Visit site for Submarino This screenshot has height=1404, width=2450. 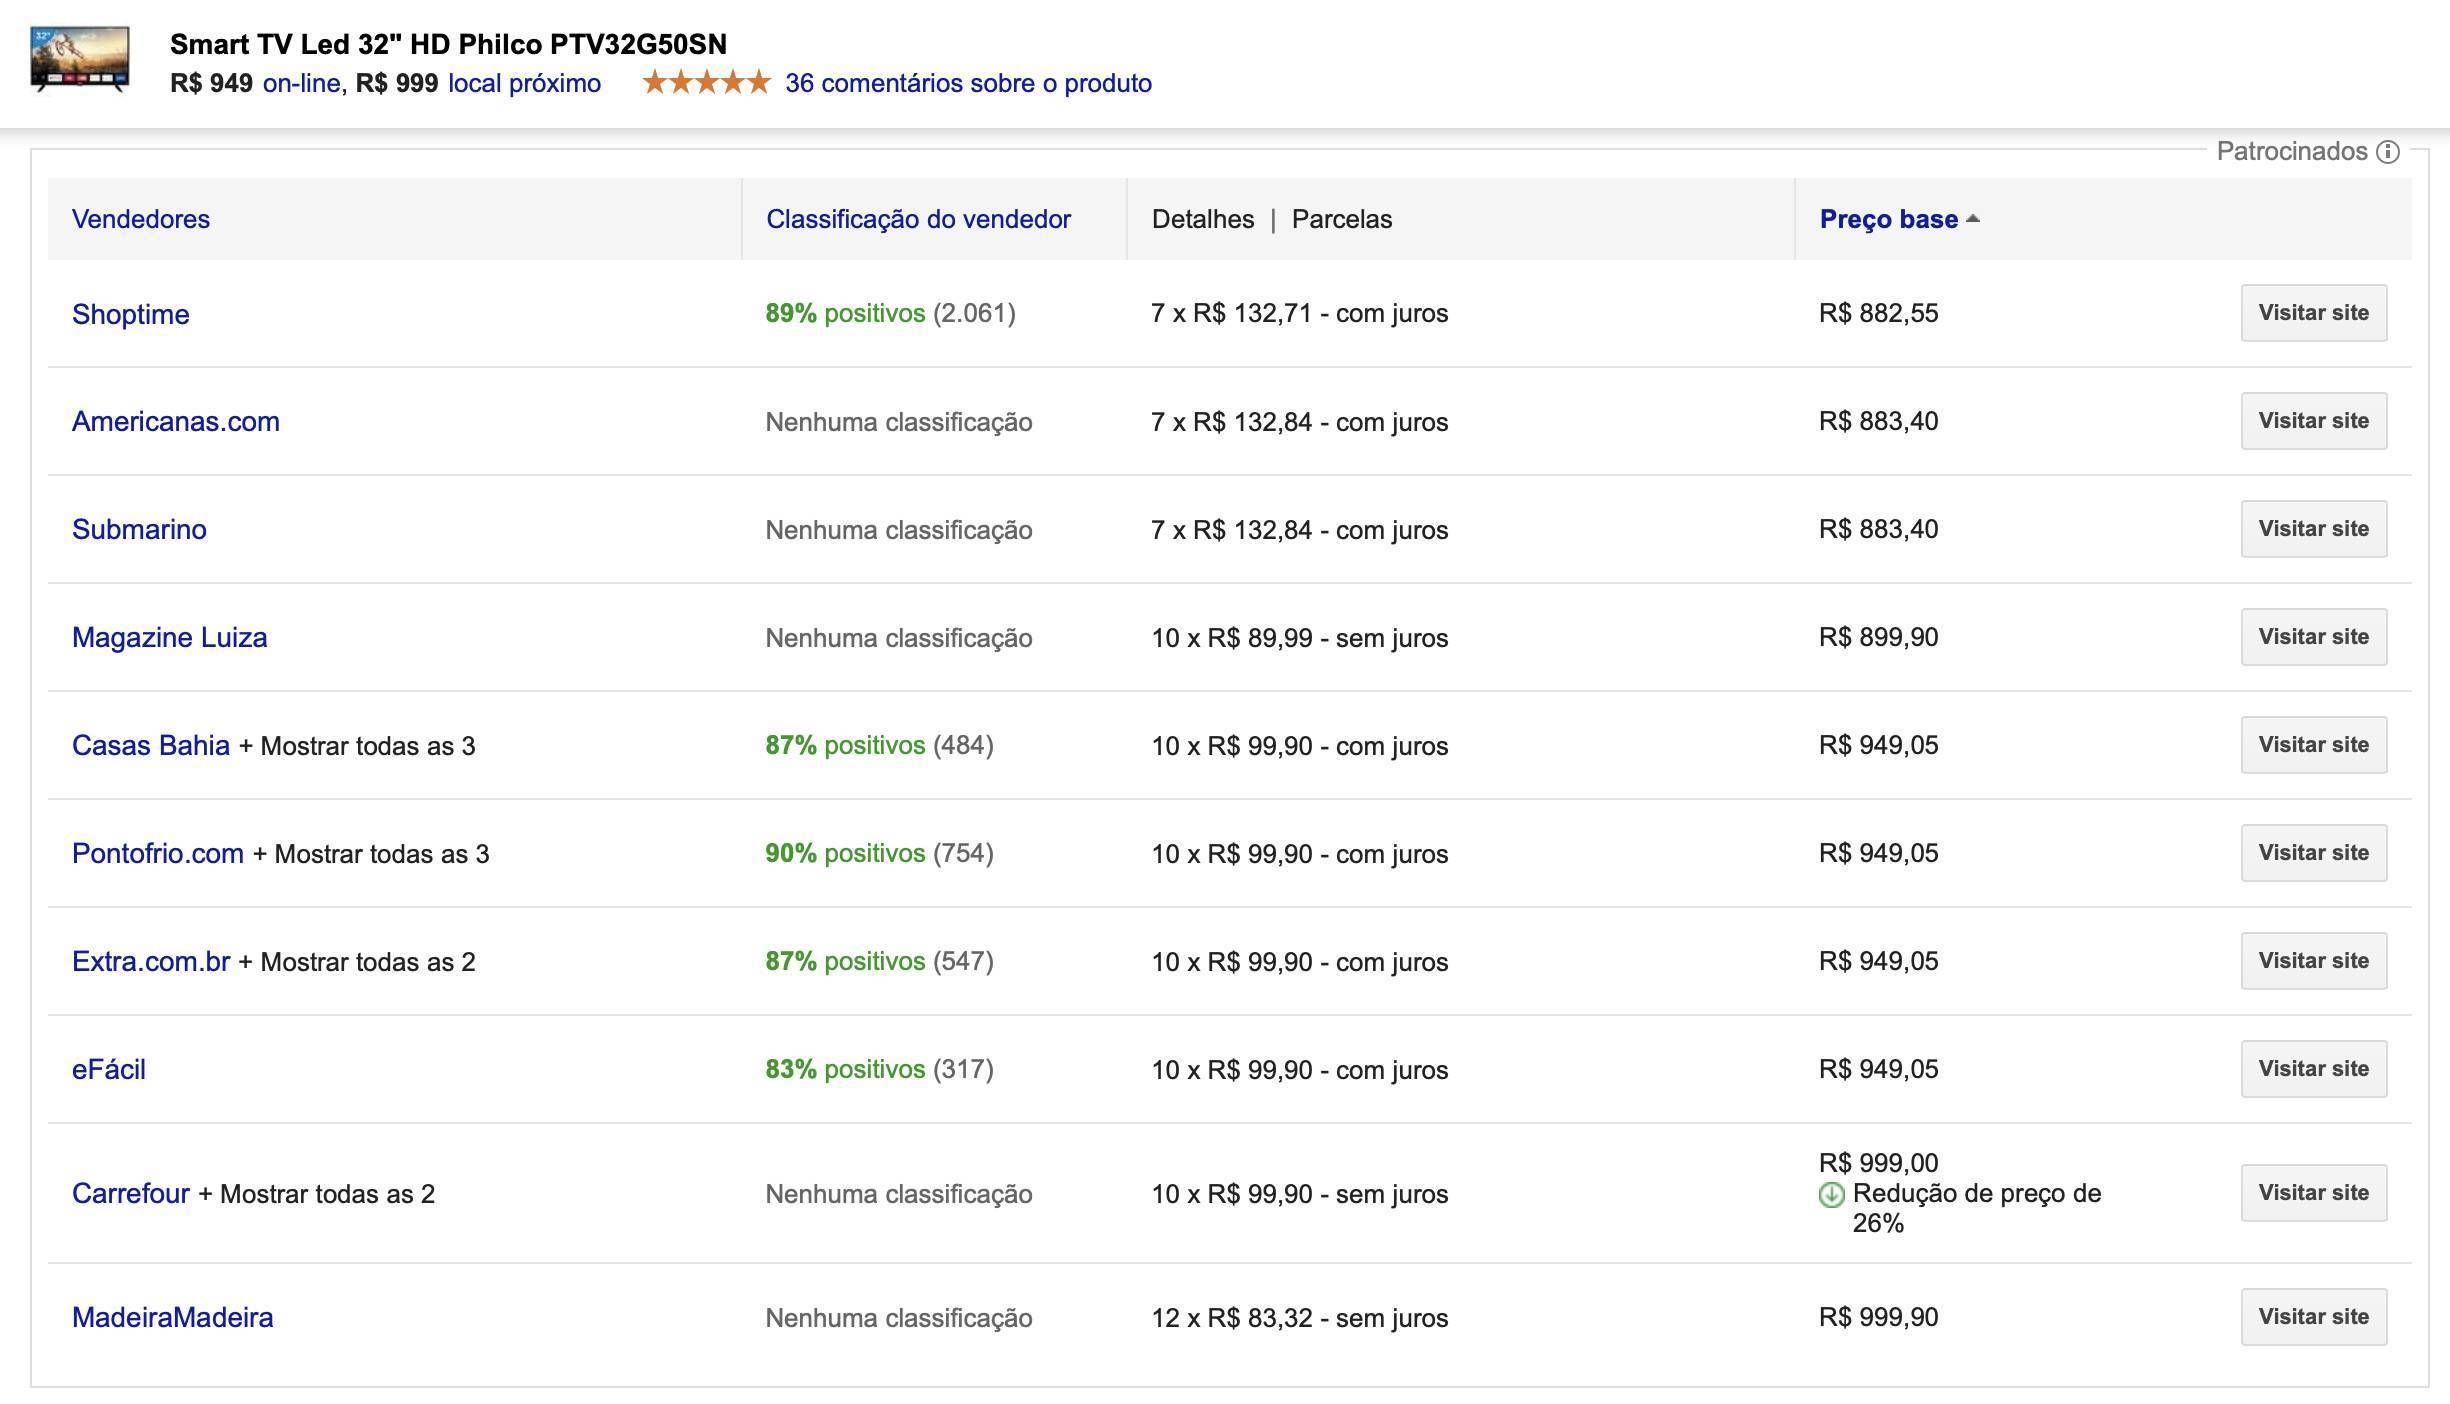pos(2313,529)
